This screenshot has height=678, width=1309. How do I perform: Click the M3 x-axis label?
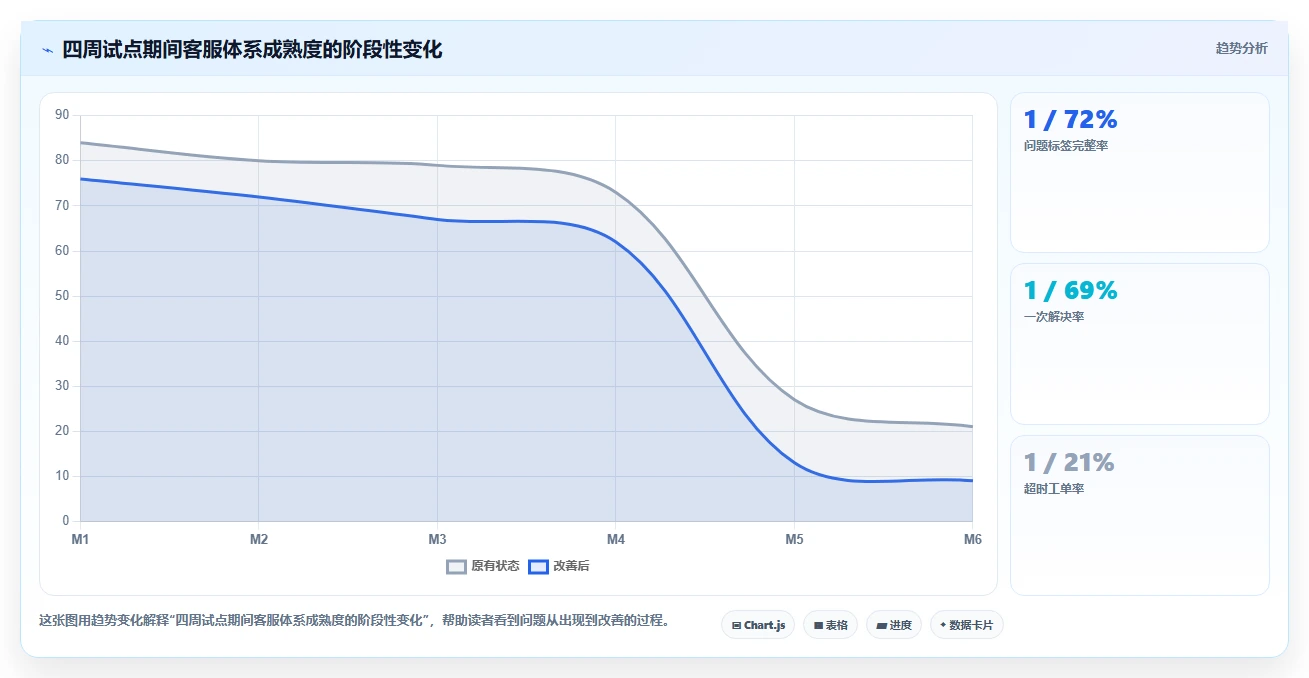pyautogui.click(x=437, y=539)
